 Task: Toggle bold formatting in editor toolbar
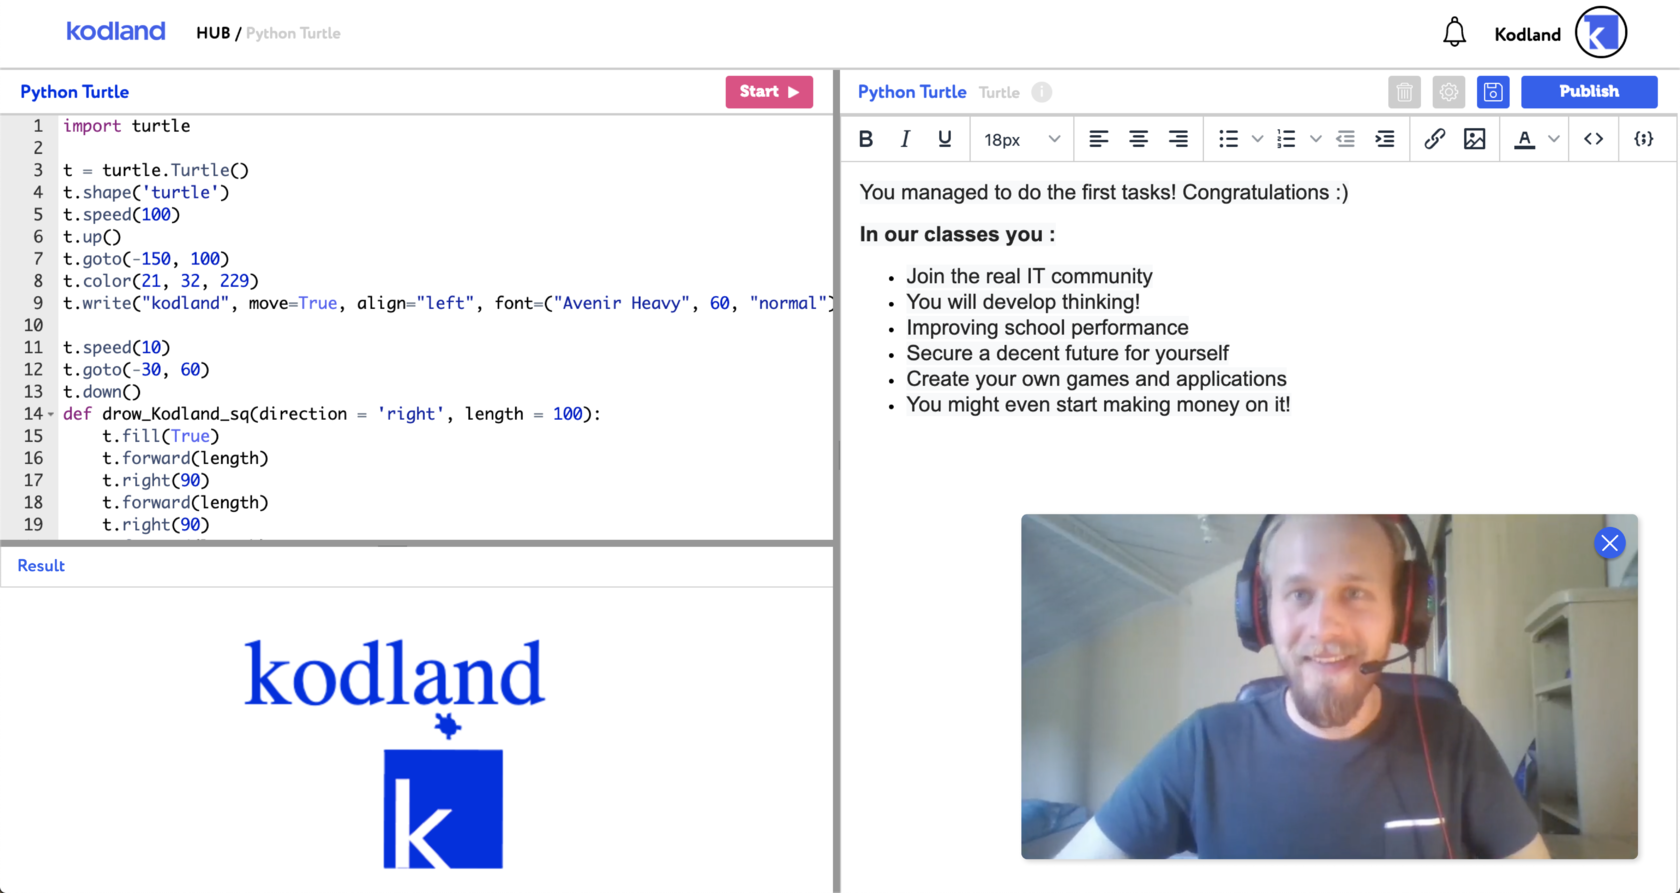click(x=866, y=139)
